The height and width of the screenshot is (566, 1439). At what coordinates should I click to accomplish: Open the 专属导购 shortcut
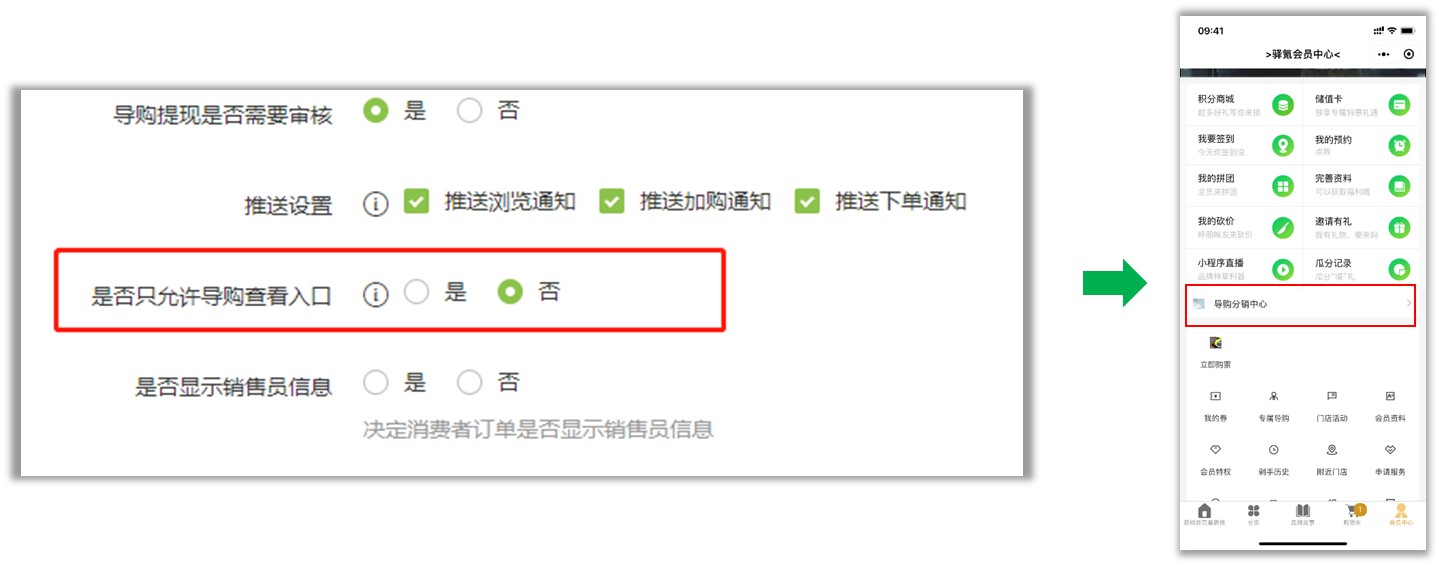click(x=1273, y=405)
